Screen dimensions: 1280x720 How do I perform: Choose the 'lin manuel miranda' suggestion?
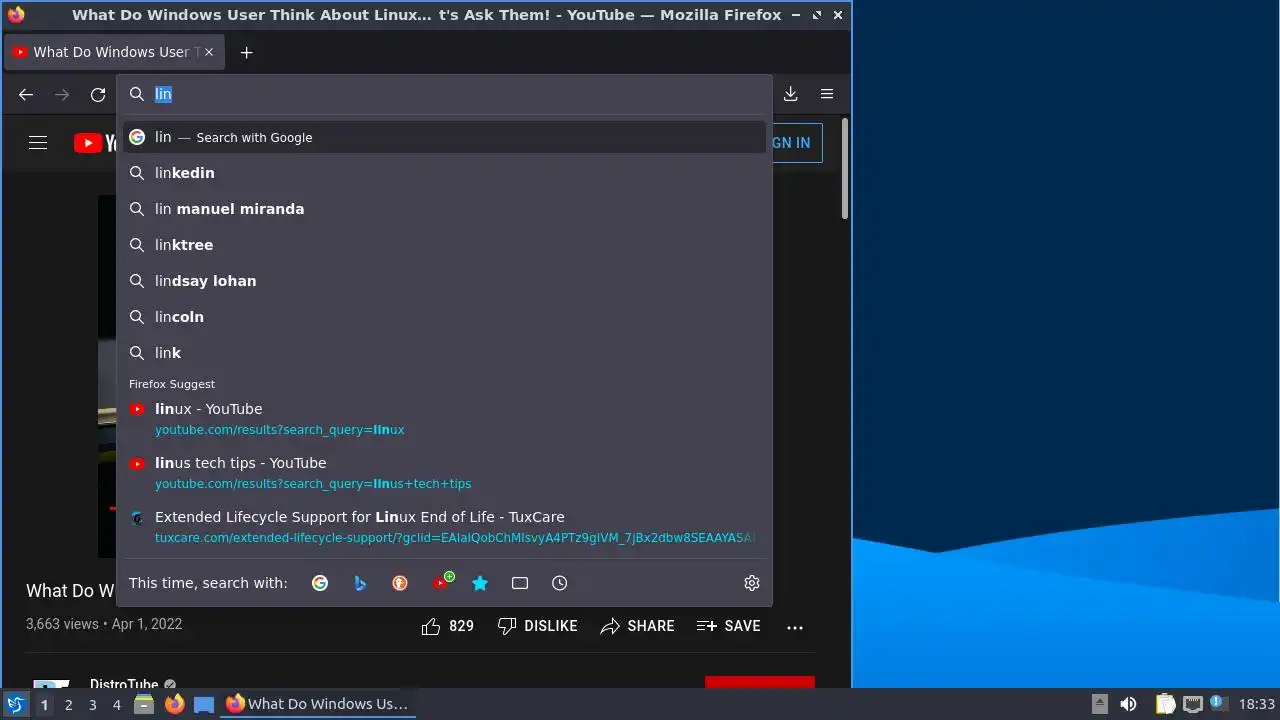pos(445,209)
